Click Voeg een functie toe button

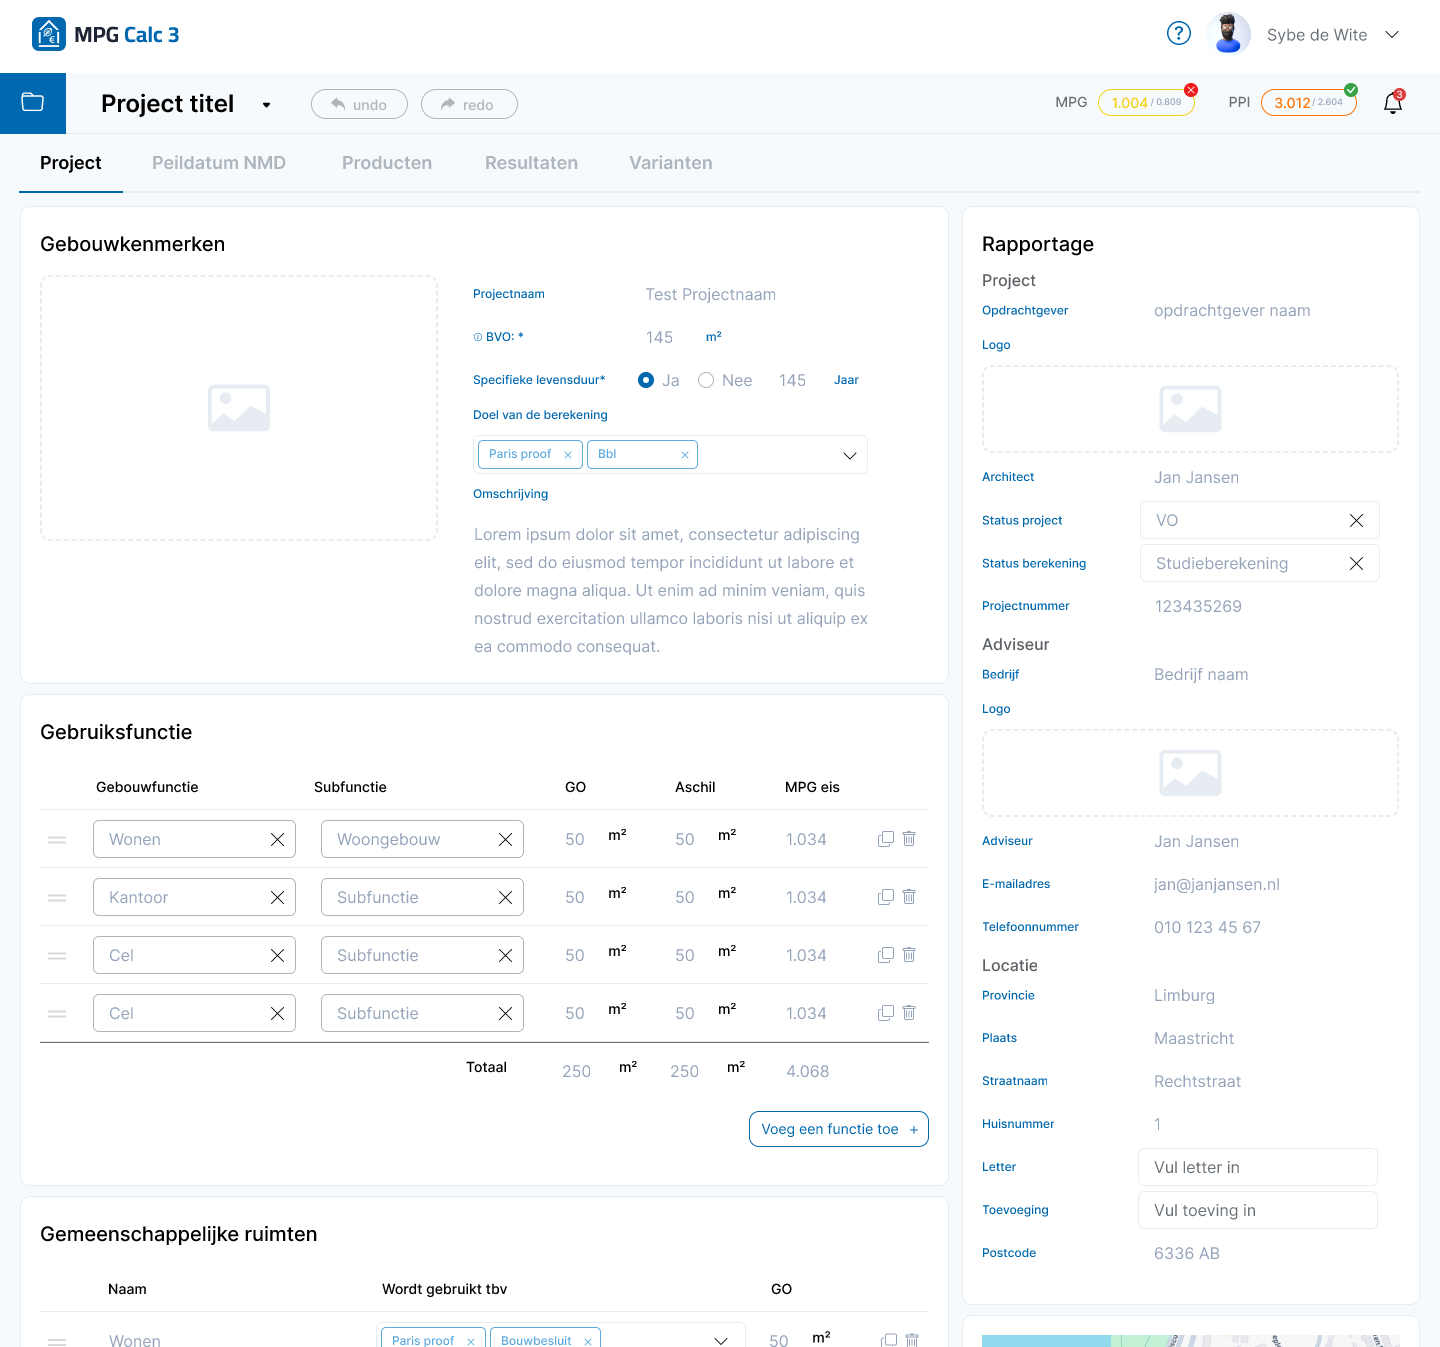coord(838,1129)
